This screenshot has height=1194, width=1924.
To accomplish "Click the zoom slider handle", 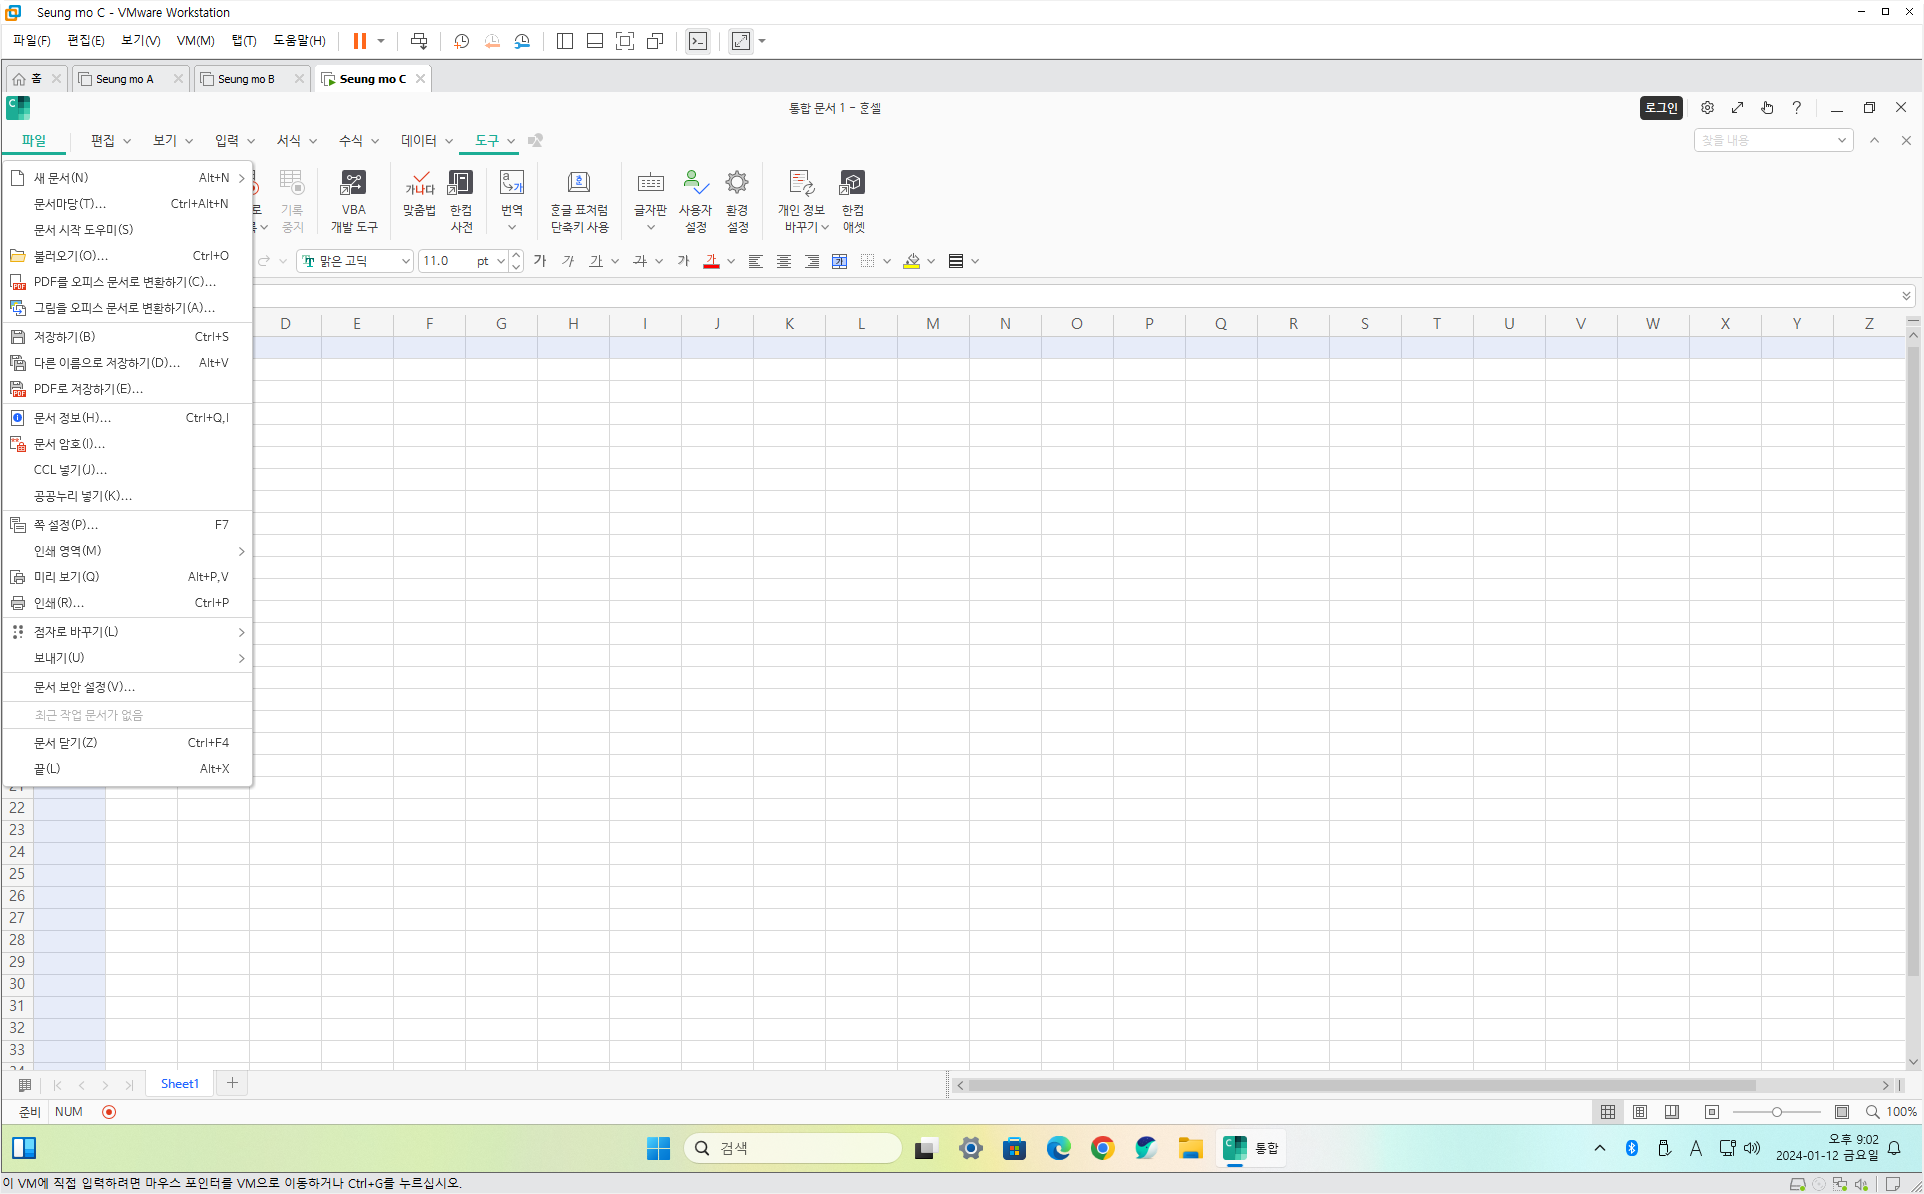I will pos(1776,1112).
